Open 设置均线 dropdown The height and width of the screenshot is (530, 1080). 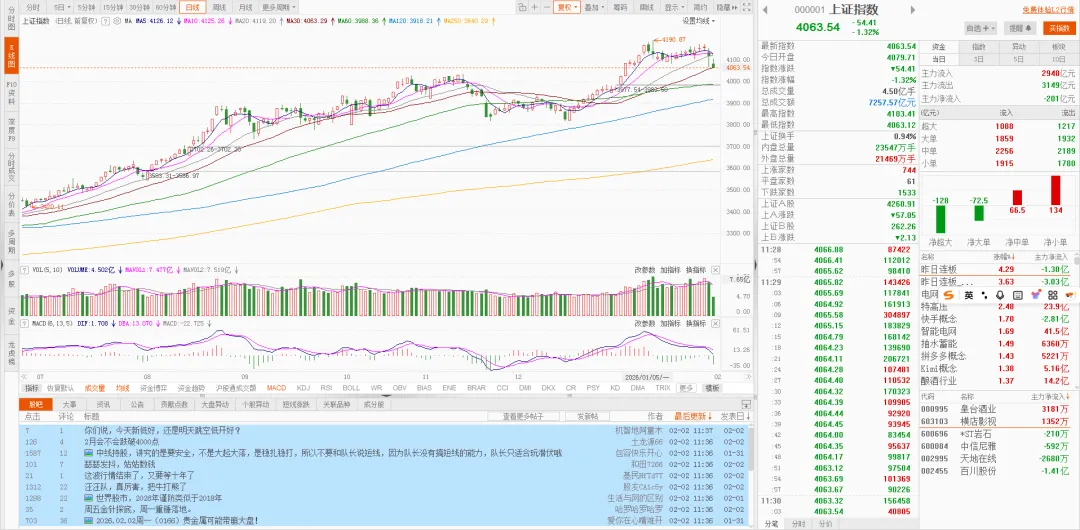698,21
